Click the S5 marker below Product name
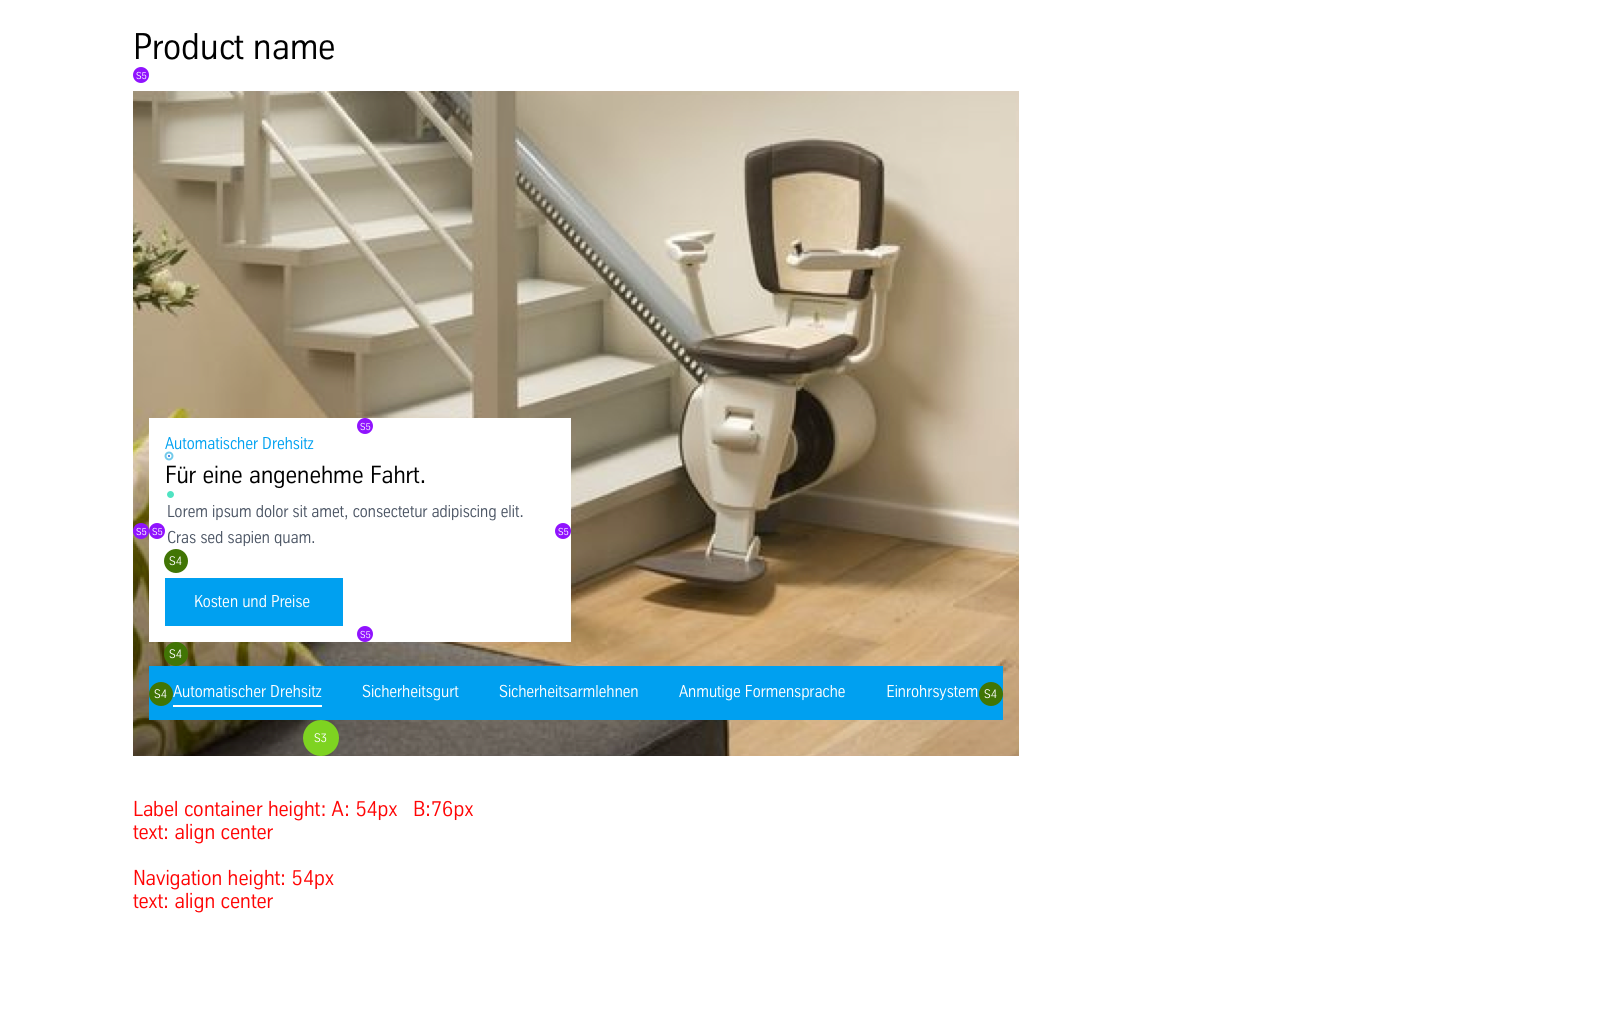 [141, 75]
